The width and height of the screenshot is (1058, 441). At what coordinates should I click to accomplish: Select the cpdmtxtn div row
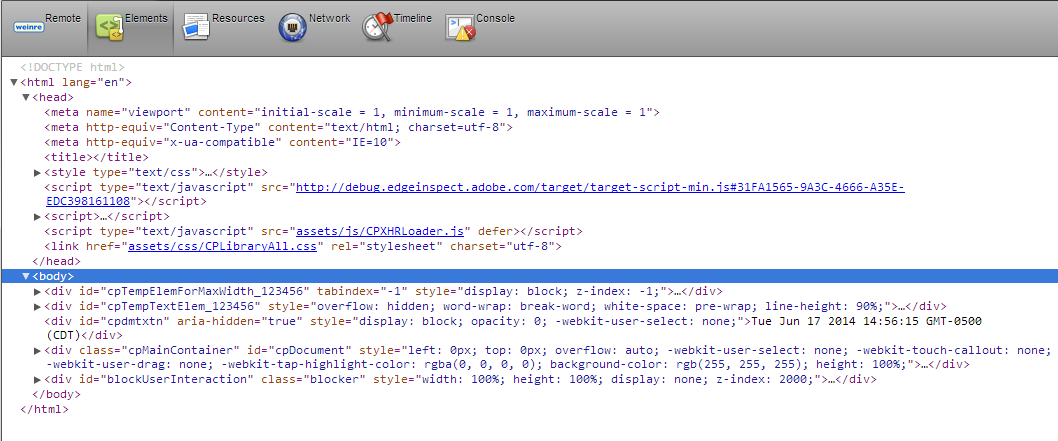point(513,328)
